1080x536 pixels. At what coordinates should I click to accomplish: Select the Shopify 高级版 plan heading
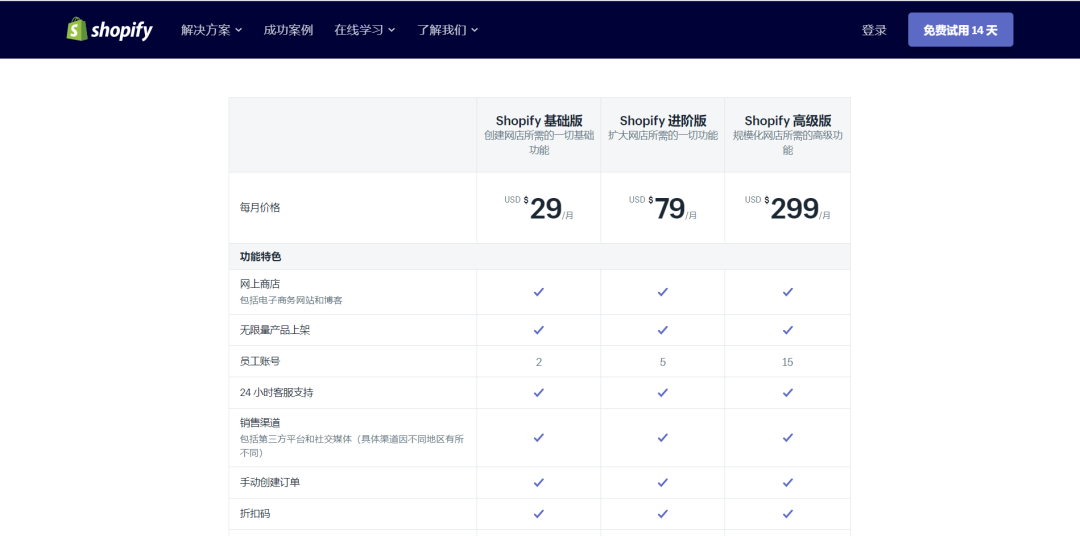pos(787,121)
